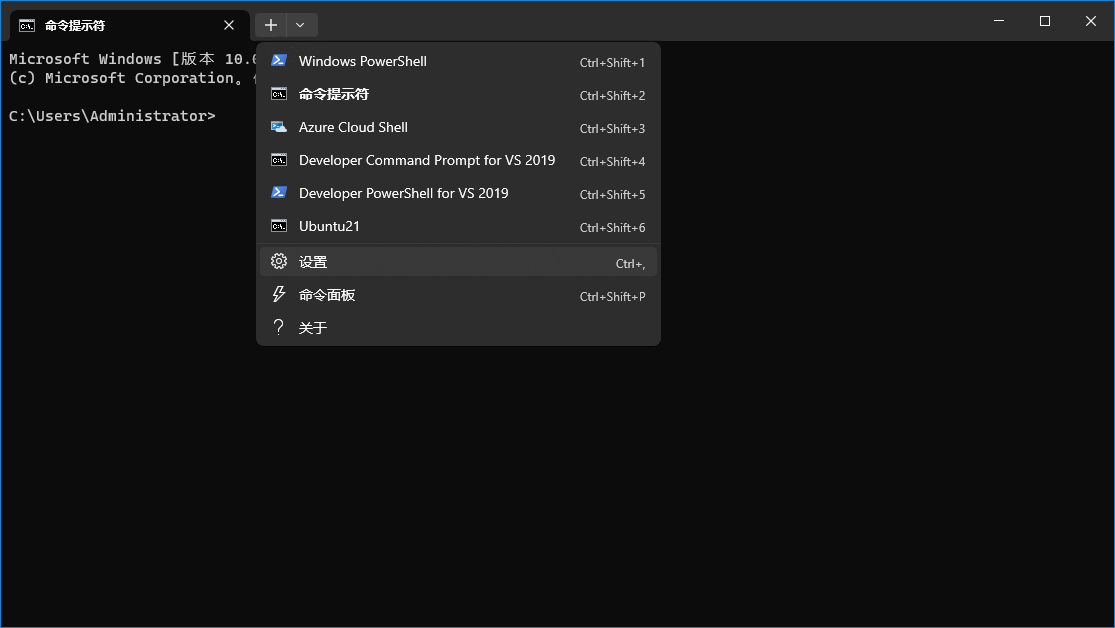Click the (c) Microsoft Corporation line

point(132,78)
